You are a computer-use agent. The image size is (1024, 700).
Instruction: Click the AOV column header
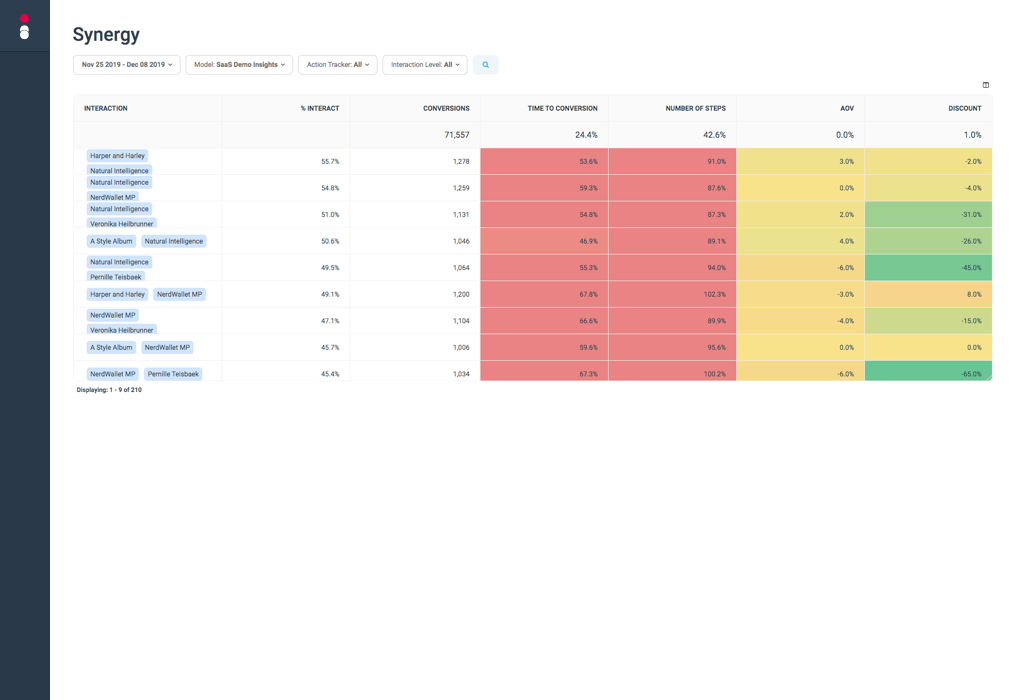846,108
